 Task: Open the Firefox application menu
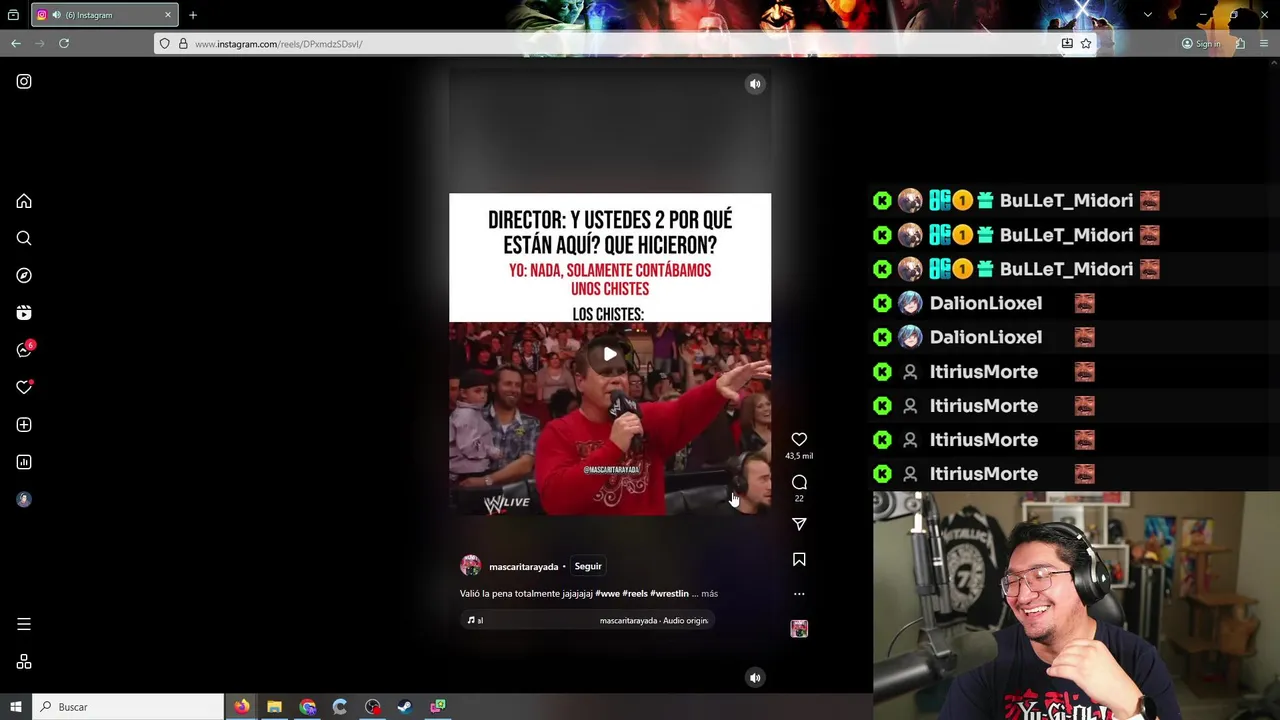[x=1265, y=44]
